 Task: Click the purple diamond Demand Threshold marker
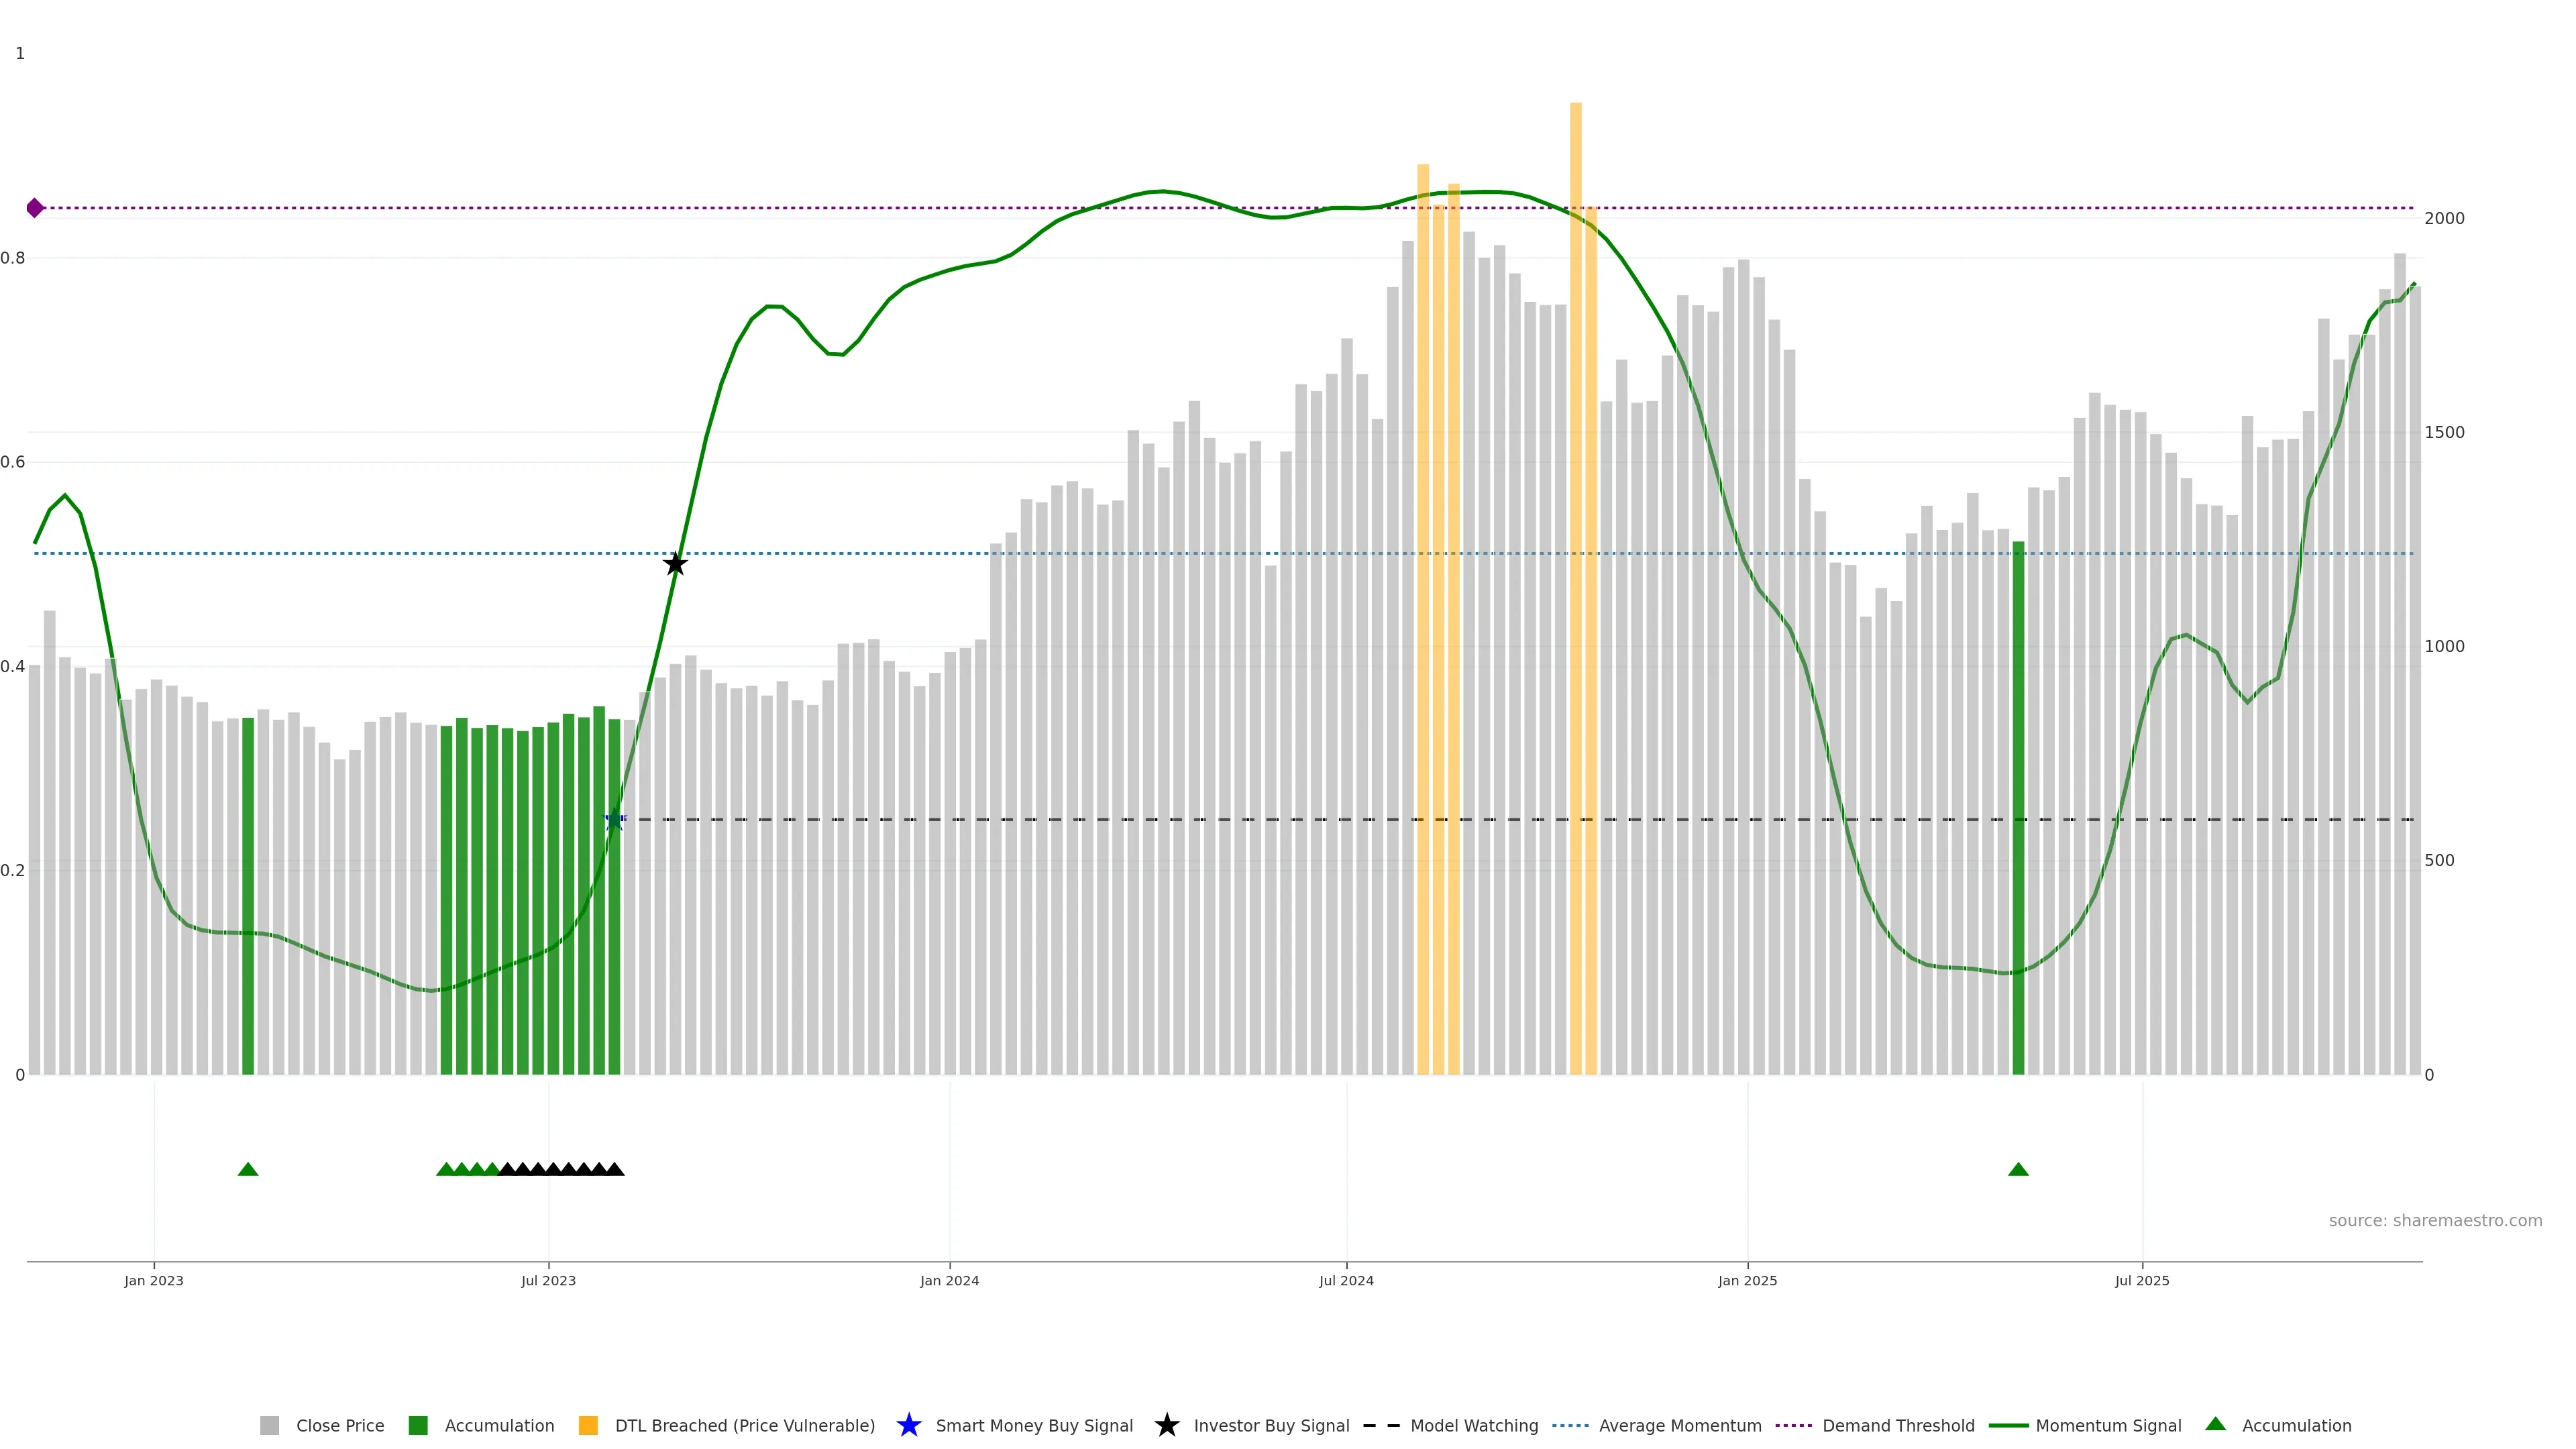click(x=35, y=208)
